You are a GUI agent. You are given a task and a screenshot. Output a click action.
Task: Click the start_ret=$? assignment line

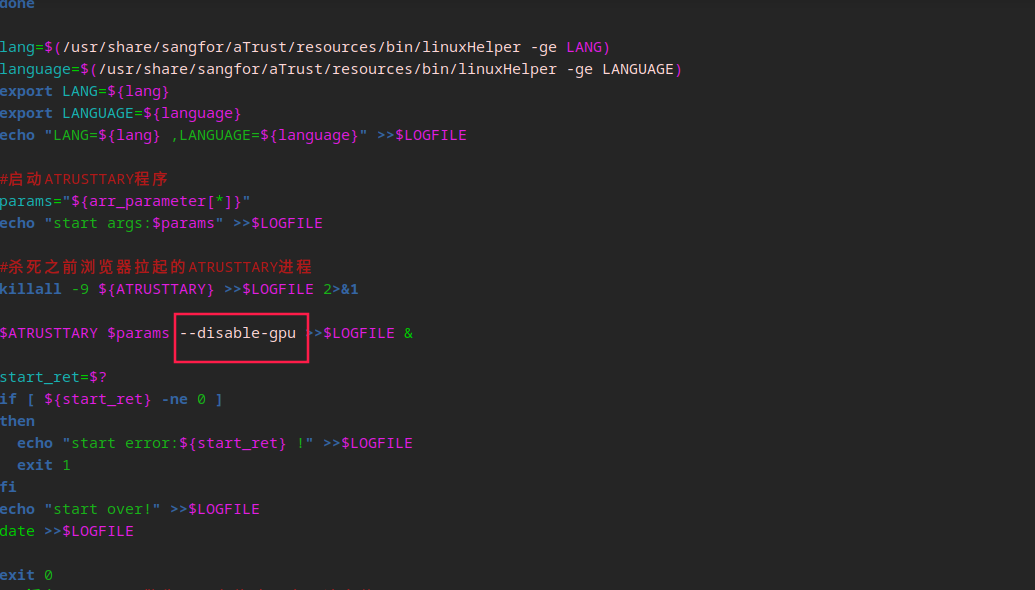pyautogui.click(x=53, y=377)
